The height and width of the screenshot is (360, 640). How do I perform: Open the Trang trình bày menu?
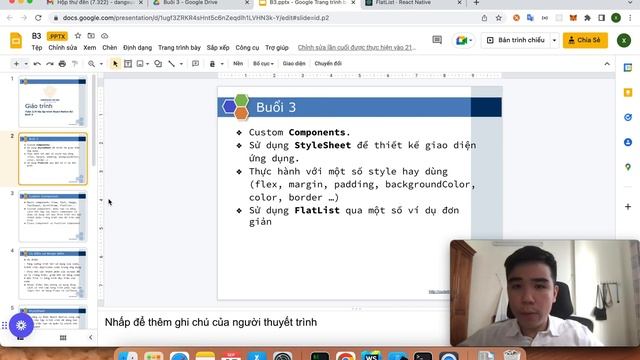[179, 48]
